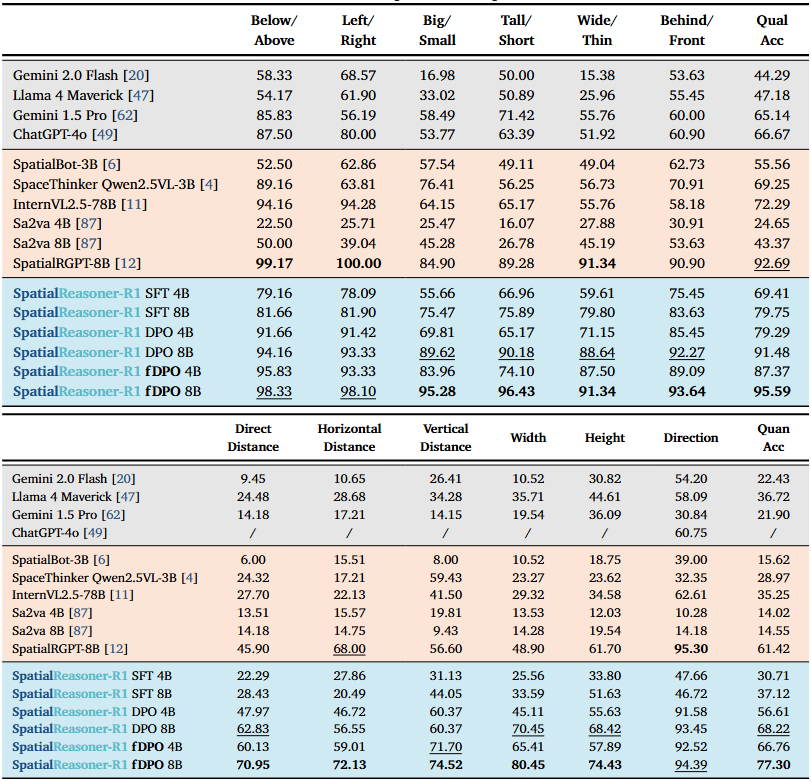The height and width of the screenshot is (781, 811).
Task: Click the underlined value "71.70"
Action: 445,747
